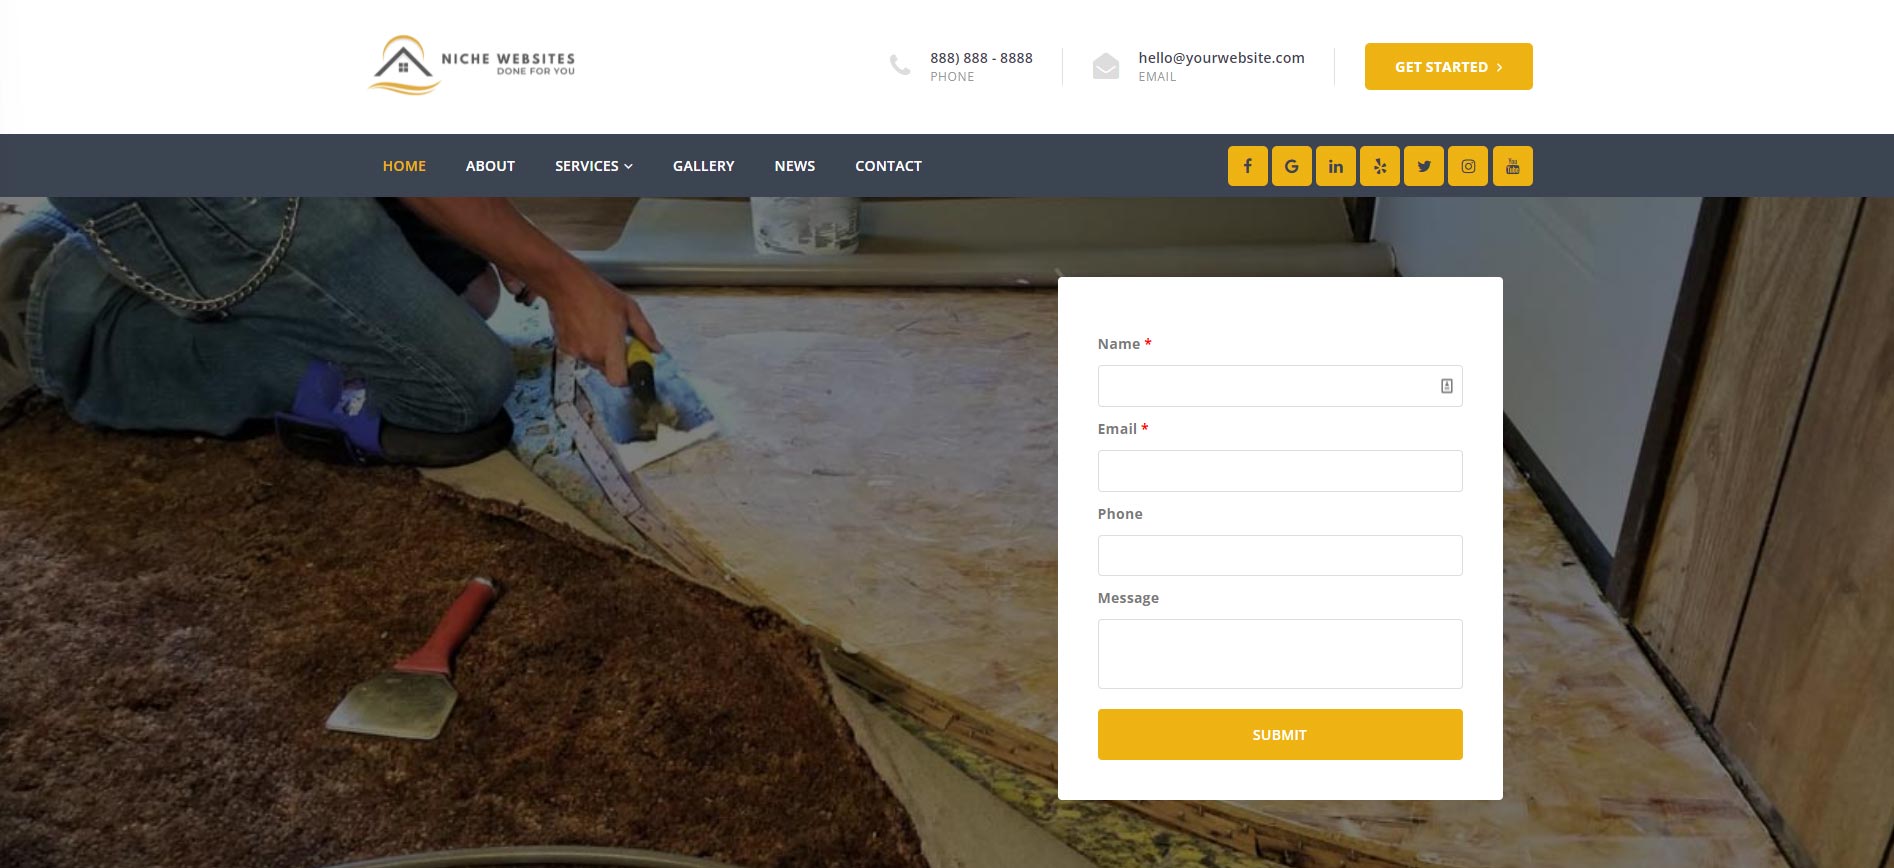Click the phone handset icon in header
Screen dimensions: 1894x868
pyautogui.click(x=900, y=66)
